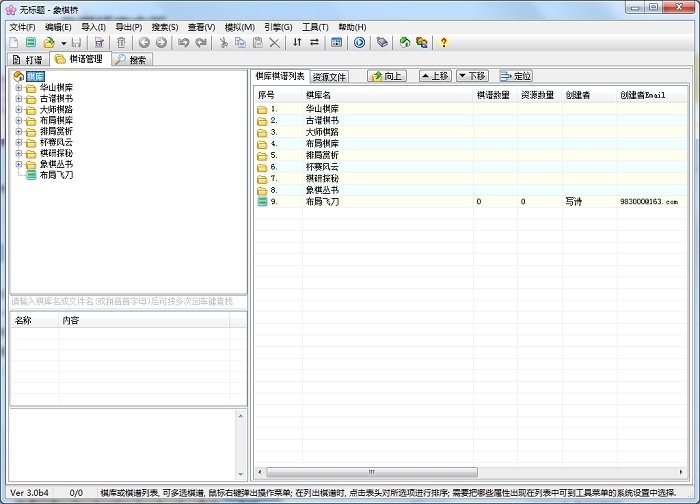Expand the 大师棋路 tree node
The image size is (700, 504).
pos(19,110)
